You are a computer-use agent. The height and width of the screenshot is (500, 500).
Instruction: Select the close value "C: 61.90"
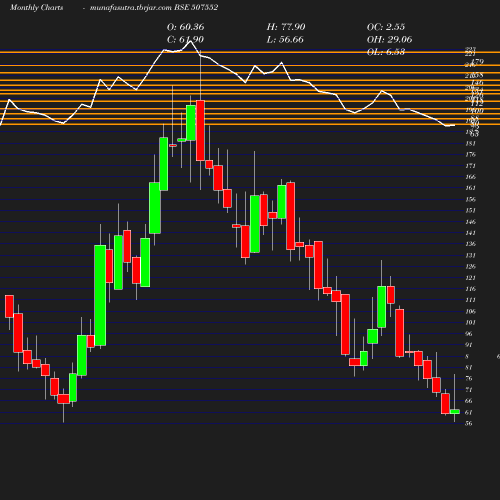pos(185,40)
